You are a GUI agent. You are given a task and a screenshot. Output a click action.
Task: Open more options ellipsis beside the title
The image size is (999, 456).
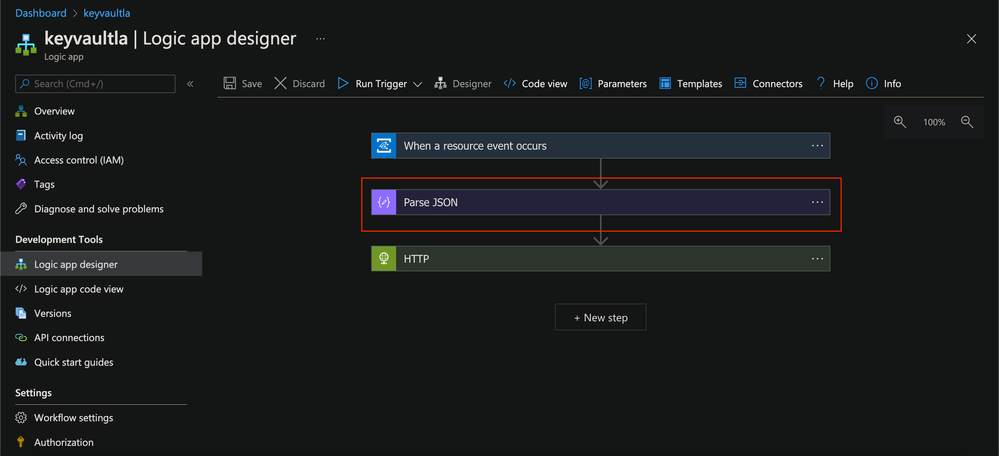pos(320,39)
